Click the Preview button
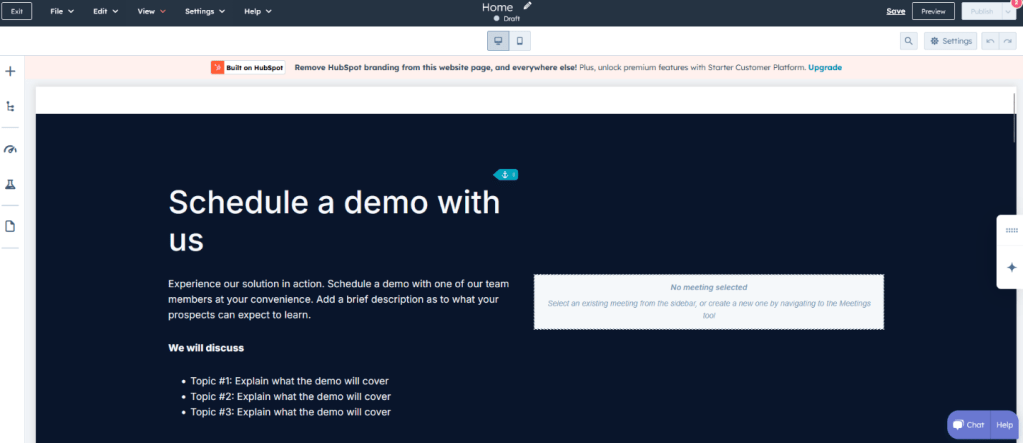1023x443 pixels. coord(933,11)
